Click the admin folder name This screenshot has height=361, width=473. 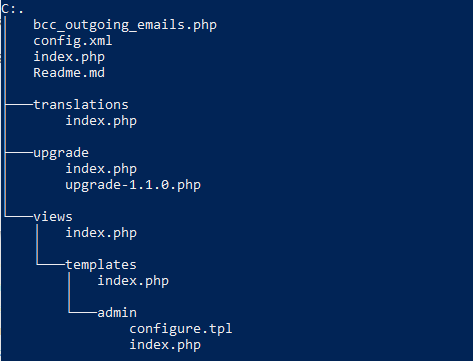[117, 313]
